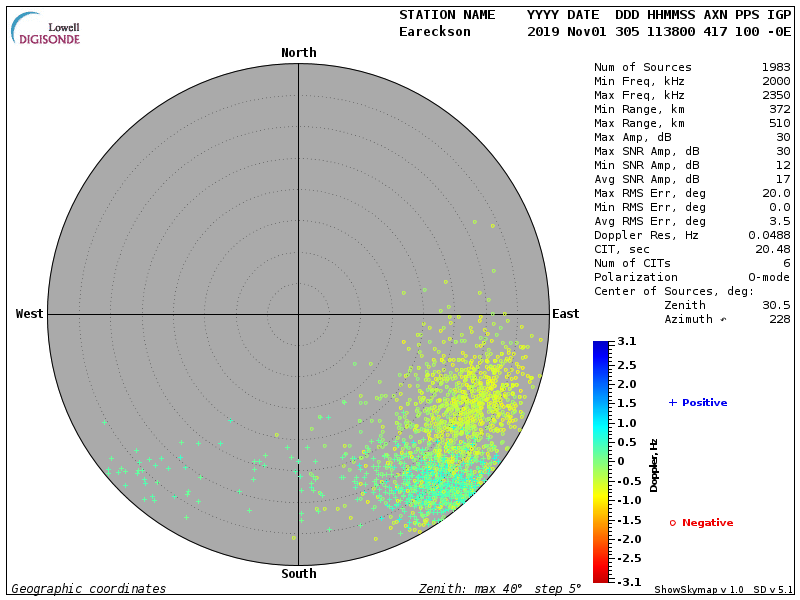Click the vertical Doppler, Hz axis label

point(655,464)
